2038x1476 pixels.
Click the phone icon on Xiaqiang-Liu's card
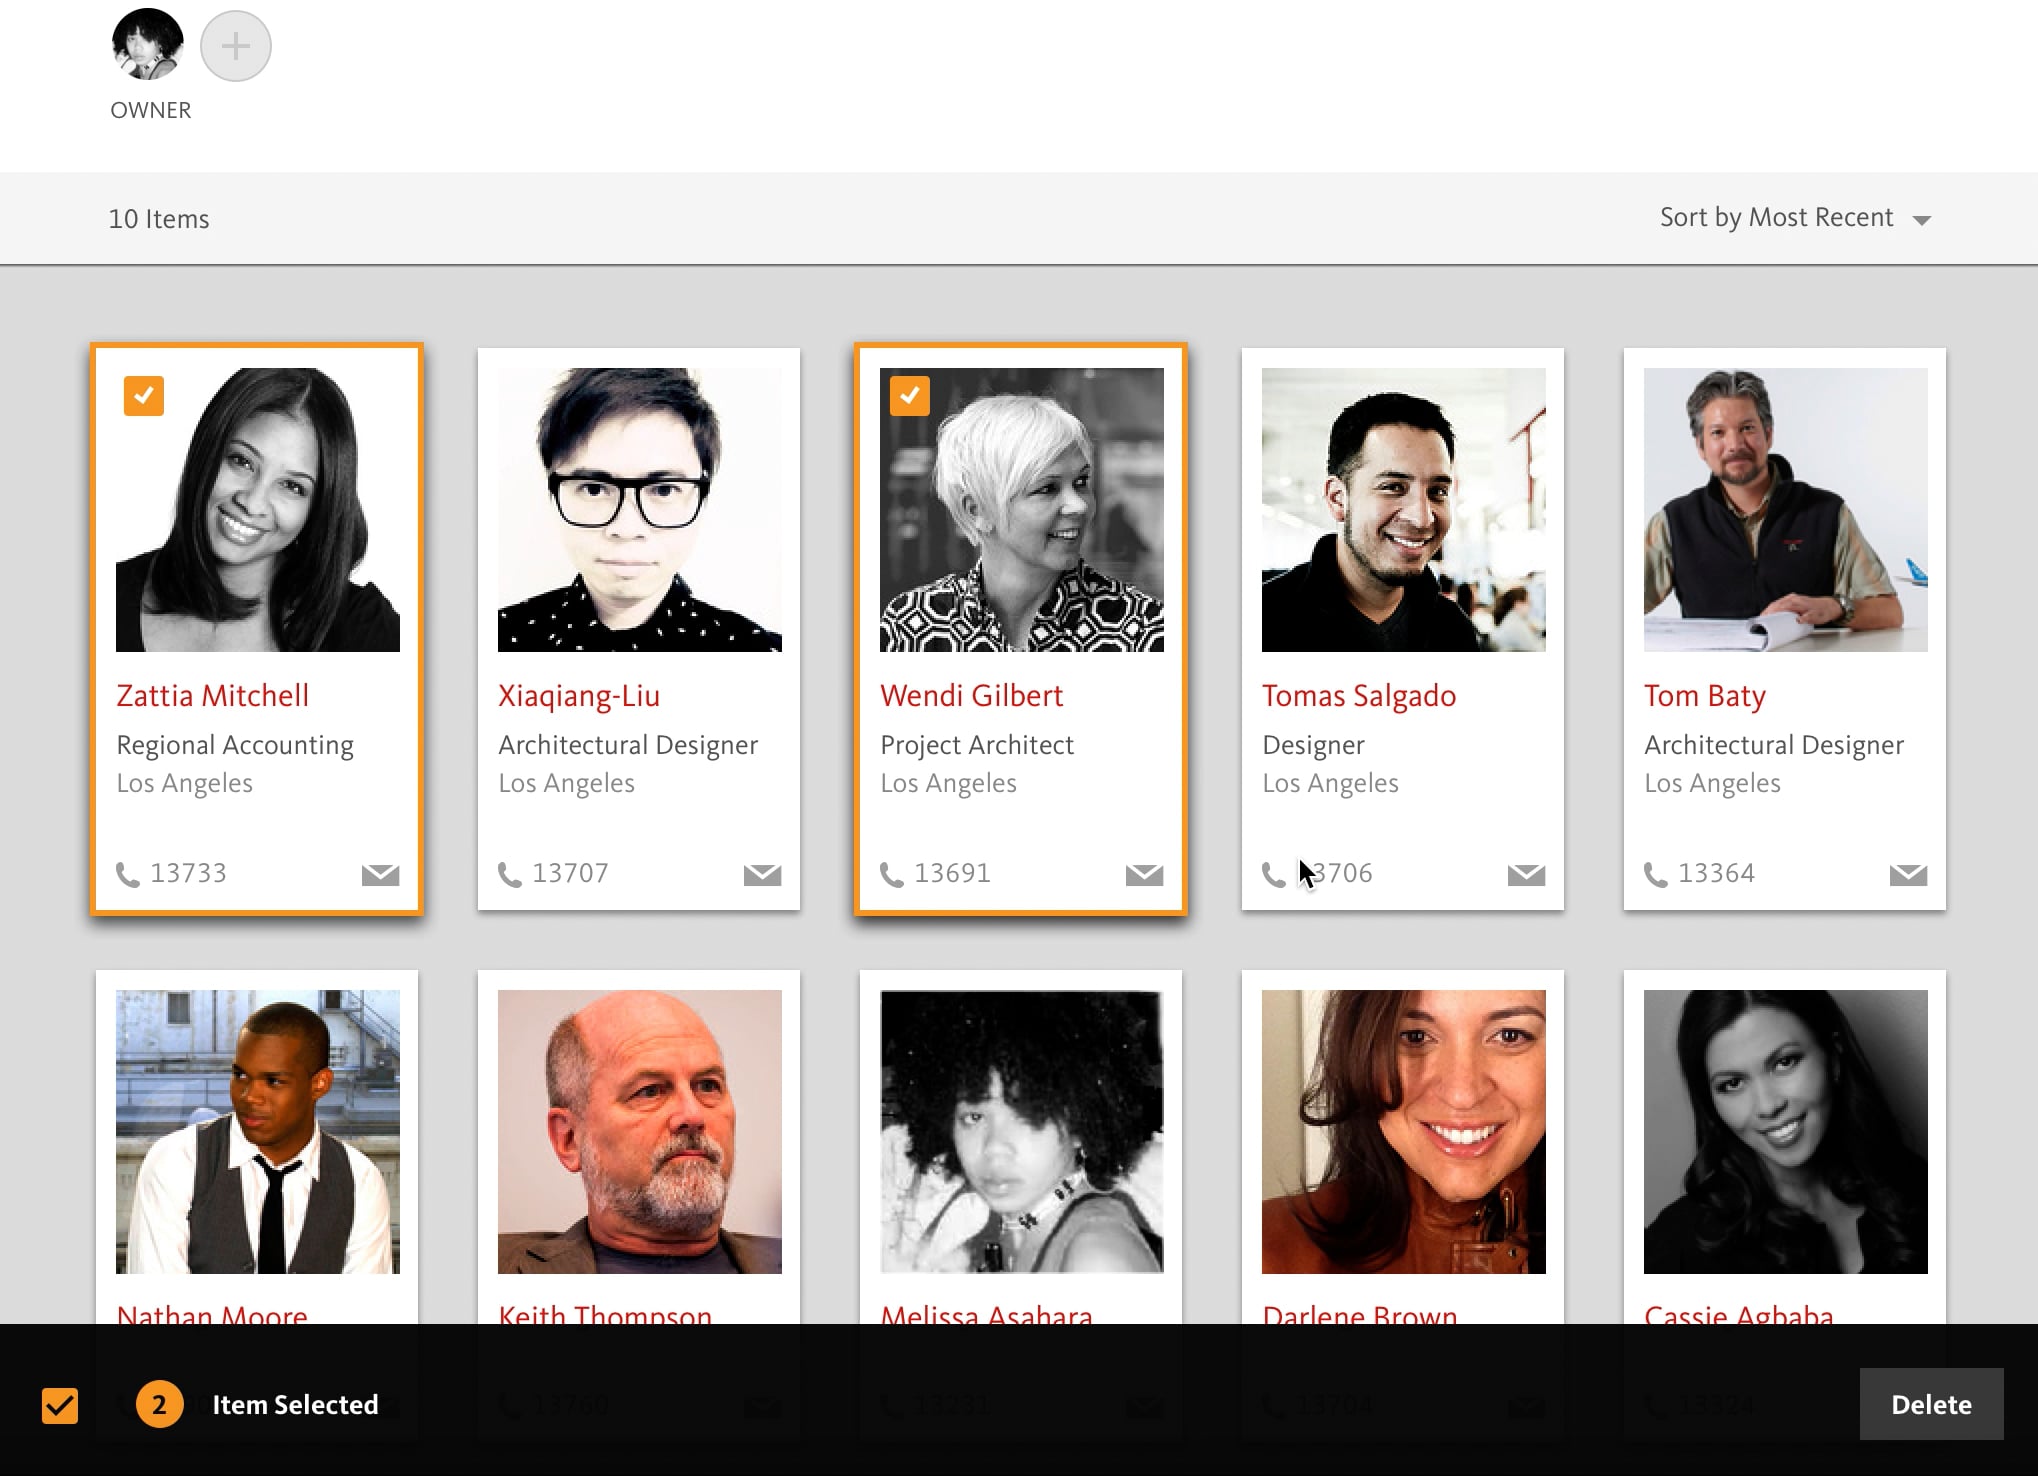pyautogui.click(x=510, y=875)
